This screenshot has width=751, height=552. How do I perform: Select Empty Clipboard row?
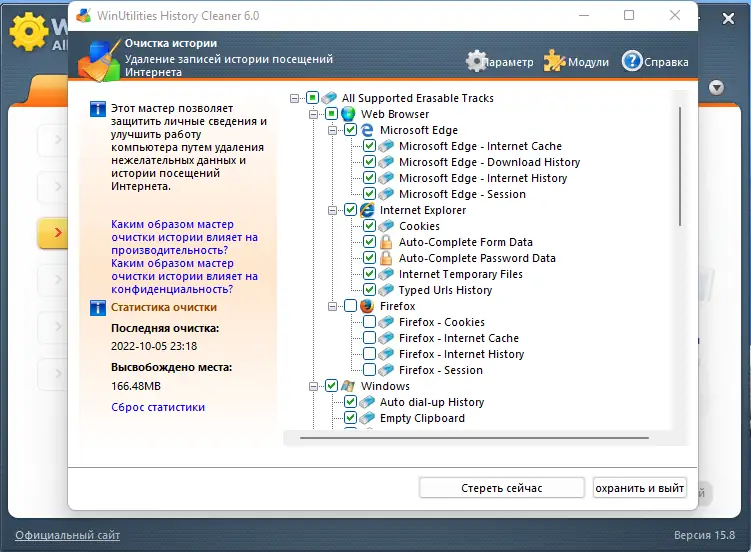point(422,418)
